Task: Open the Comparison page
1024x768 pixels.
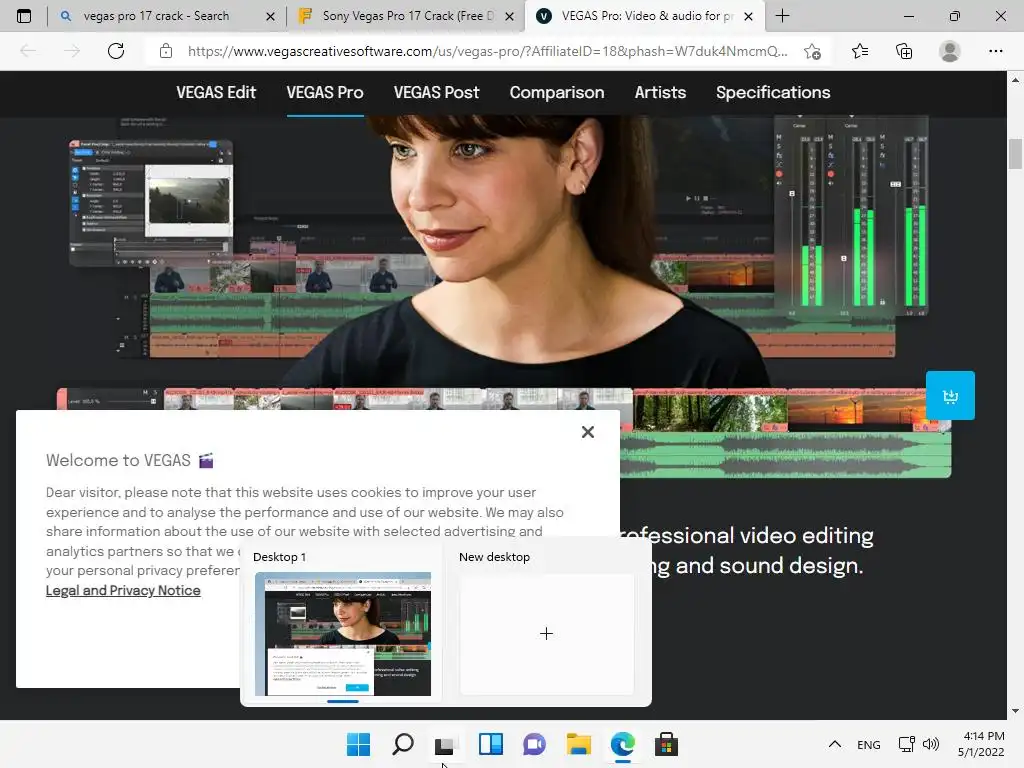Action: [x=557, y=93]
